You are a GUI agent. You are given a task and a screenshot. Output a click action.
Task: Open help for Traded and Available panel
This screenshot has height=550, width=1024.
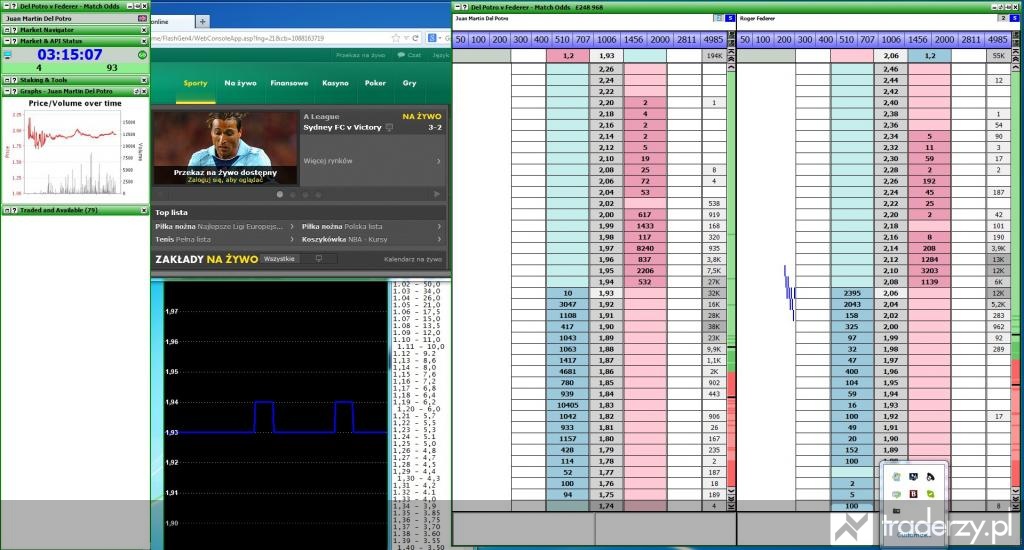coord(14,210)
